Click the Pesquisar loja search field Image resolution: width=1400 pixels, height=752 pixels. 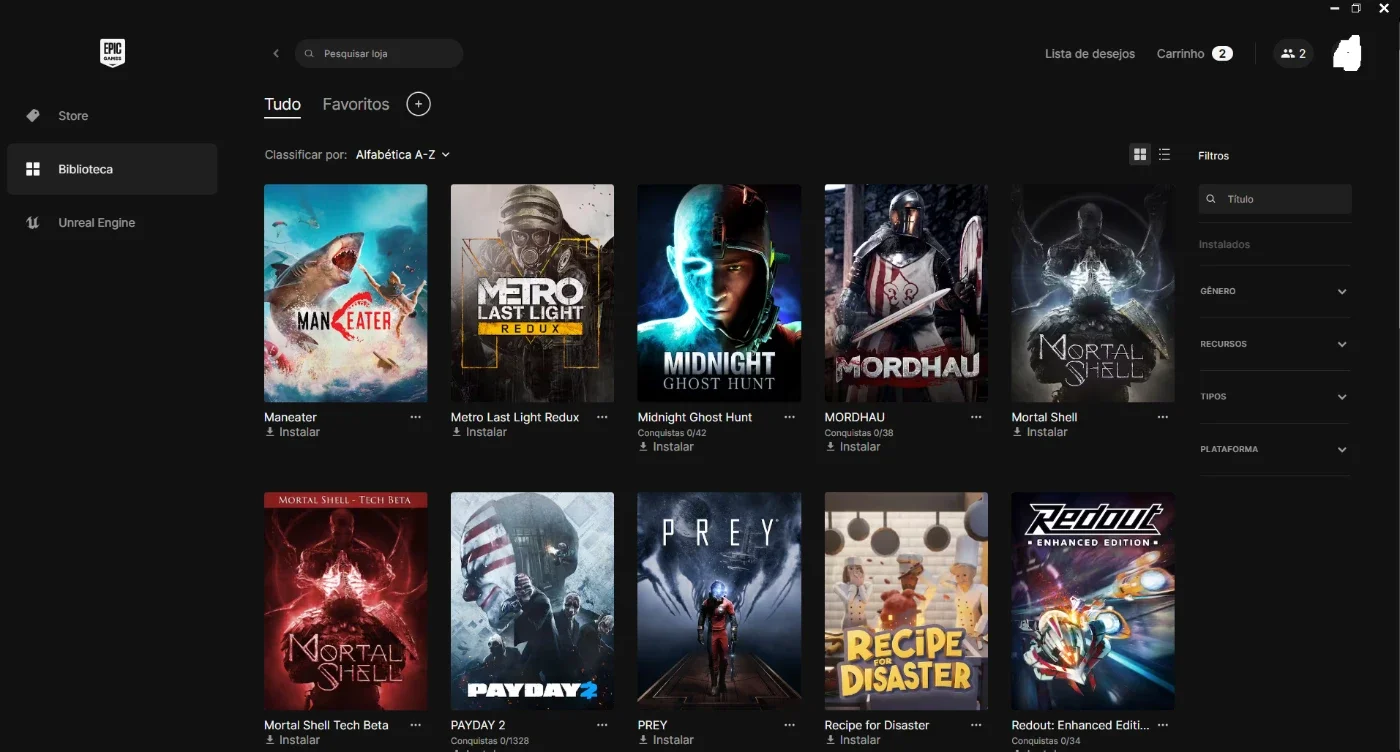(x=379, y=54)
